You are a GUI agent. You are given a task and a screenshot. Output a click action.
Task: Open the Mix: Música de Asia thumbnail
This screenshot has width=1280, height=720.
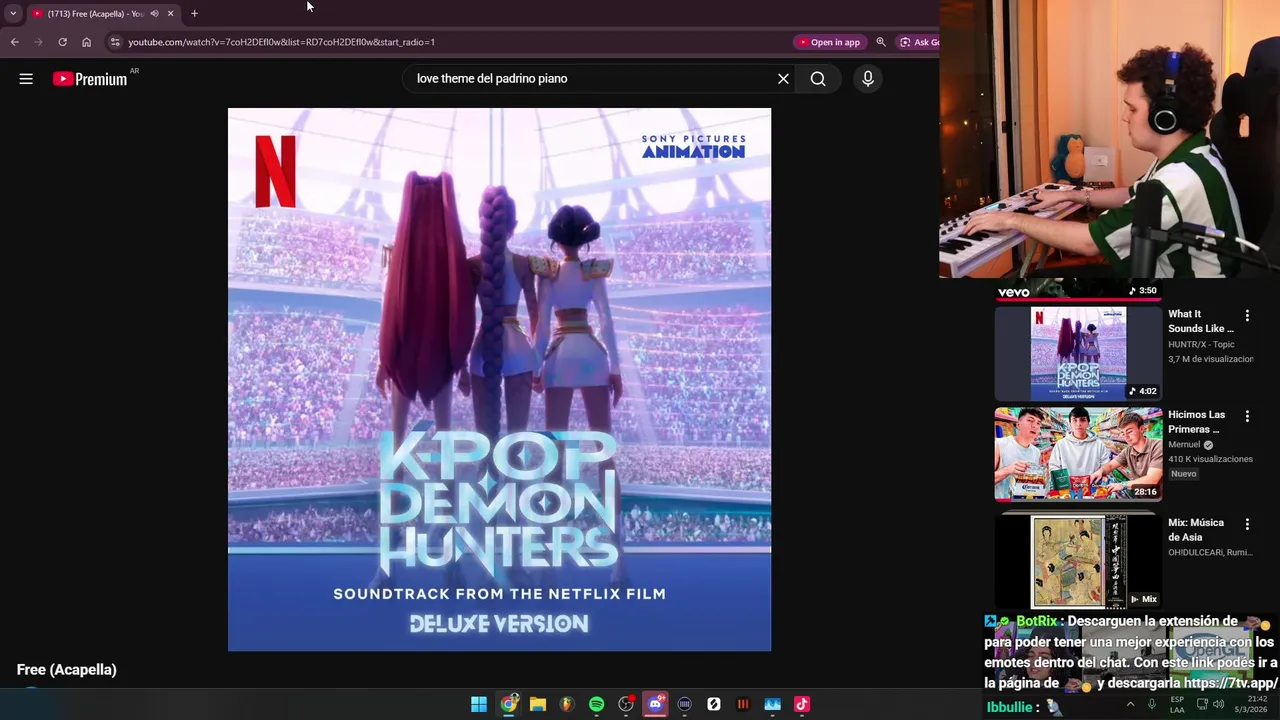point(1078,561)
